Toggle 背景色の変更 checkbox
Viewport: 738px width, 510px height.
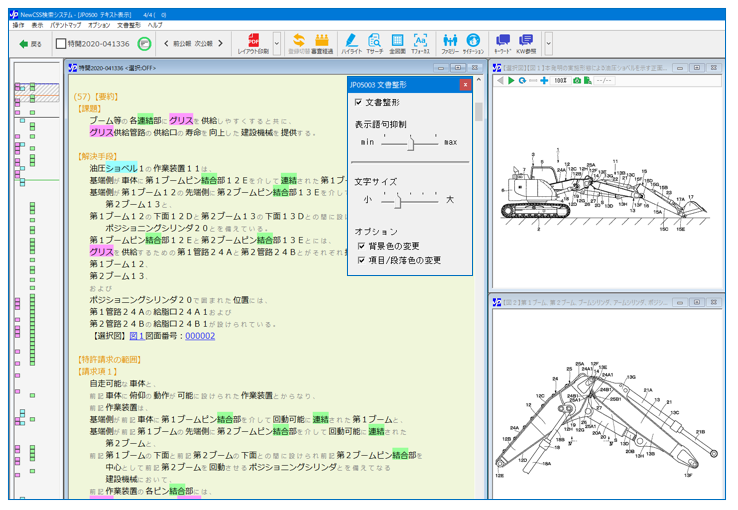coord(361,246)
